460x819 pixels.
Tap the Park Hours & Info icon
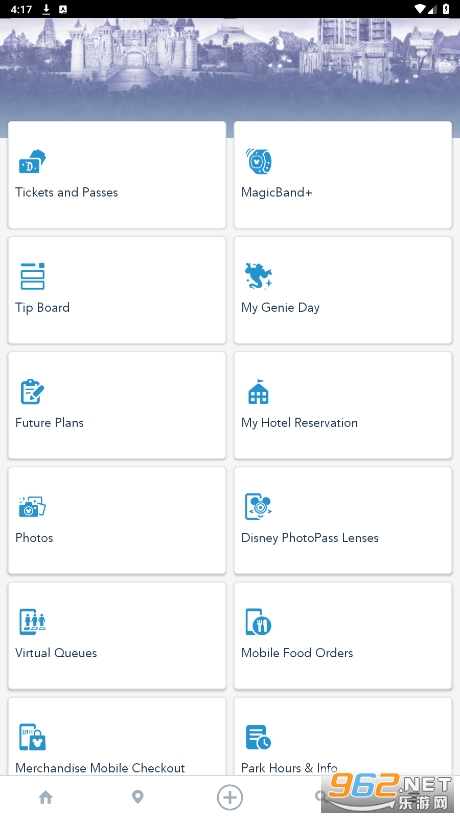(258, 736)
